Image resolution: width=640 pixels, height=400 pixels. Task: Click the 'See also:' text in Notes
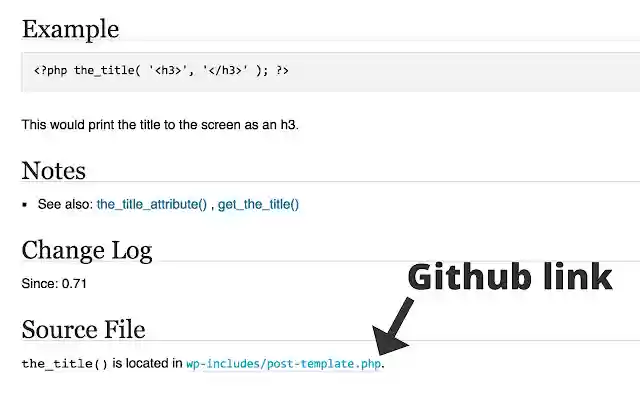[65, 204]
